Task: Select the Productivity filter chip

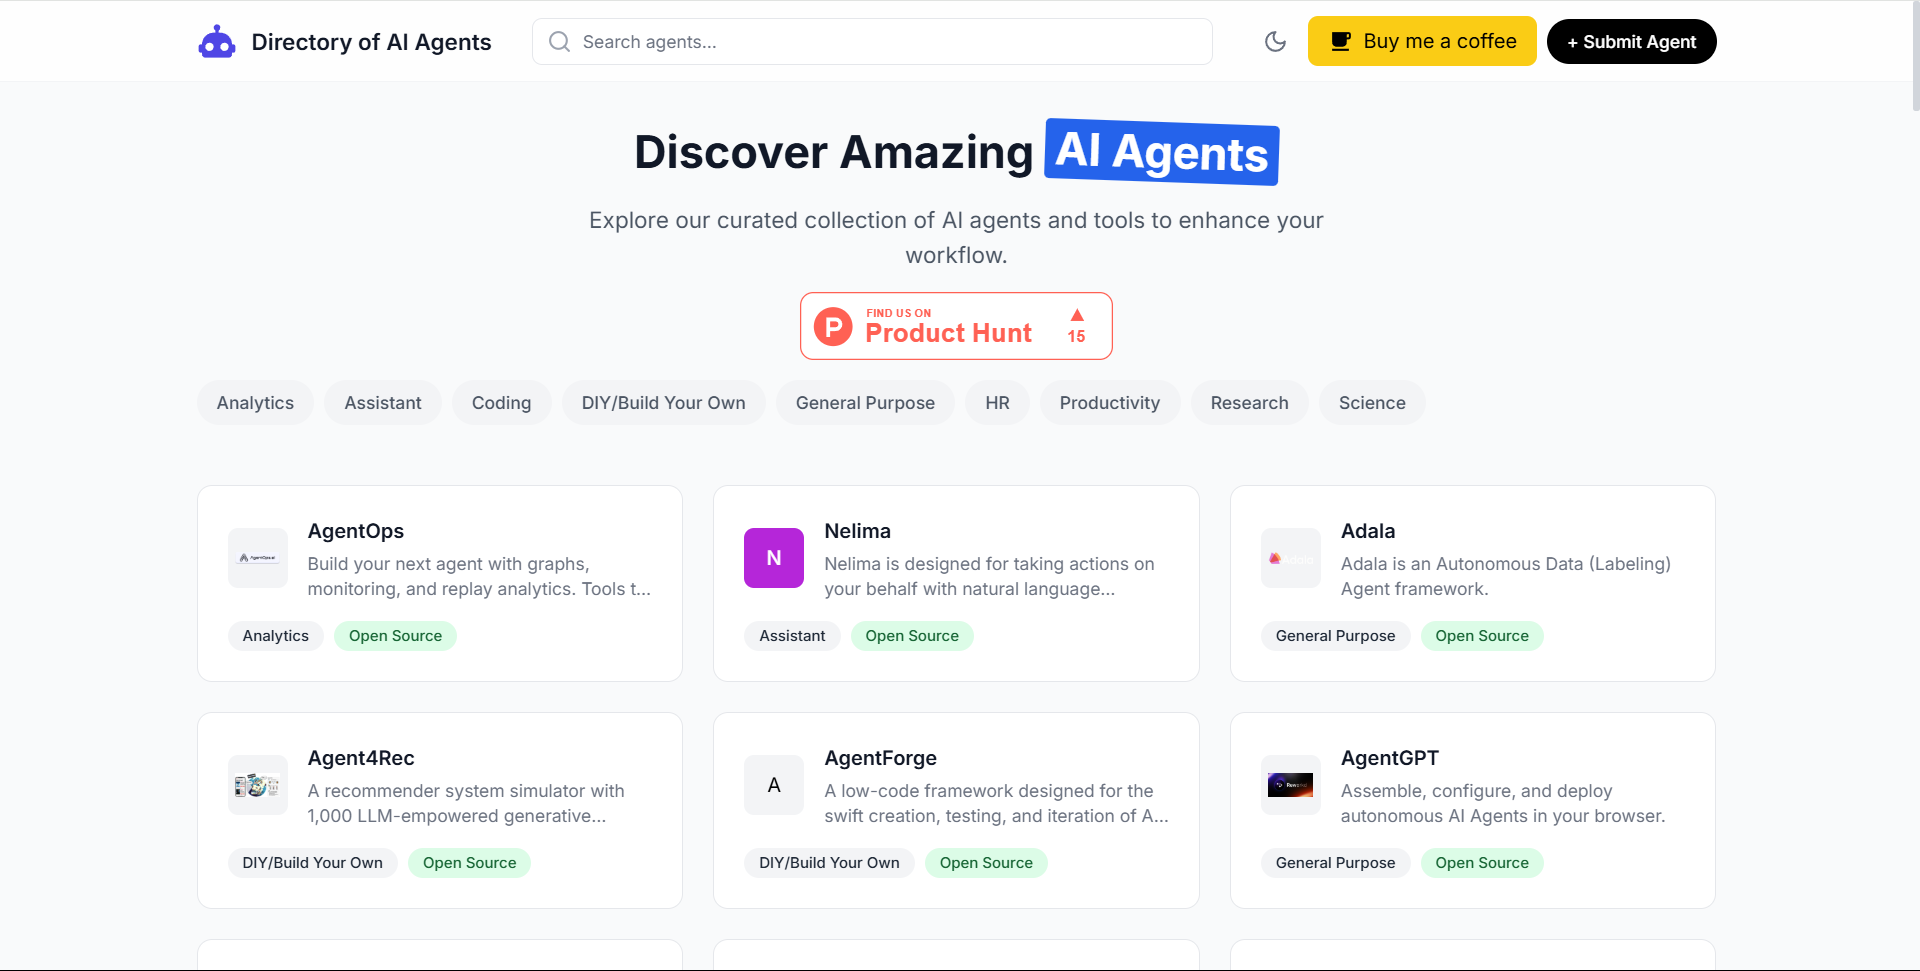Action: (x=1110, y=403)
